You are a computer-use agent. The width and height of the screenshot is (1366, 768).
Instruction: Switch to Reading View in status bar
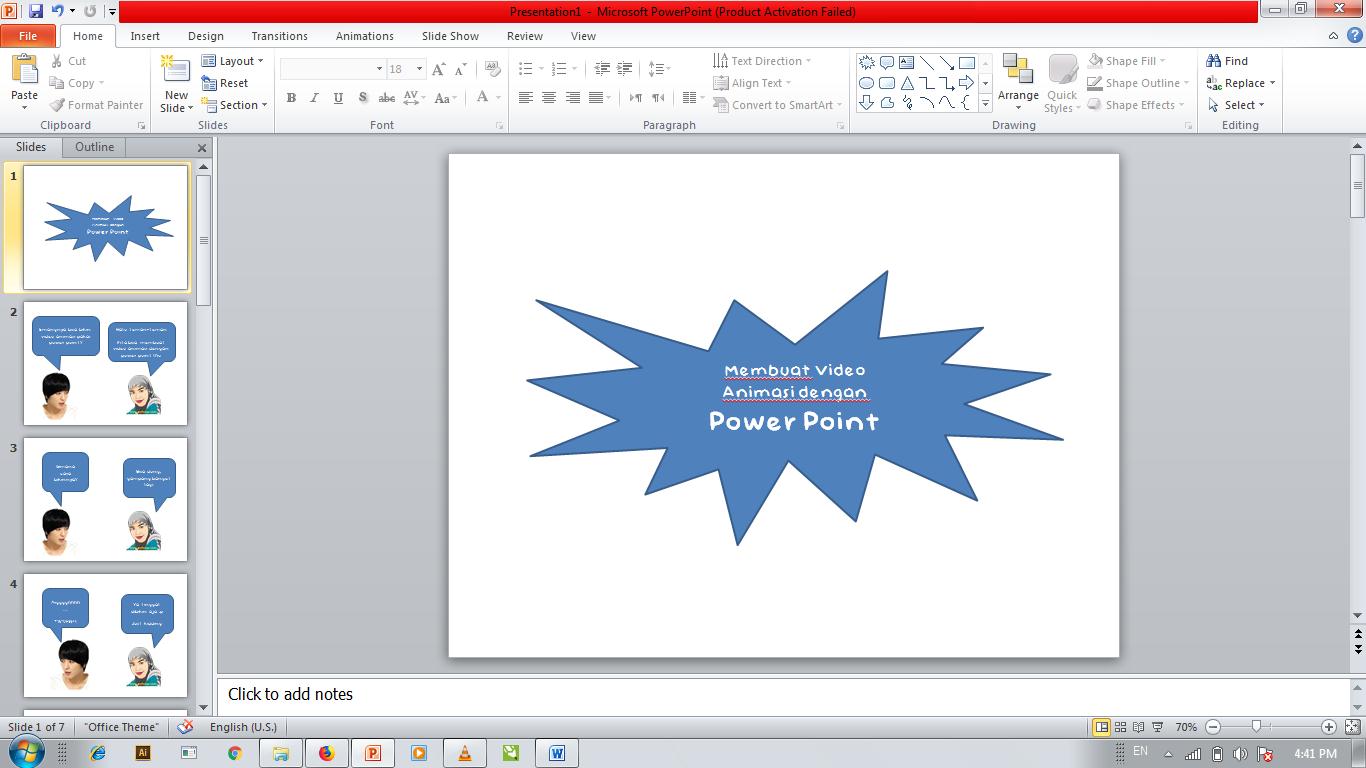[x=1139, y=727]
